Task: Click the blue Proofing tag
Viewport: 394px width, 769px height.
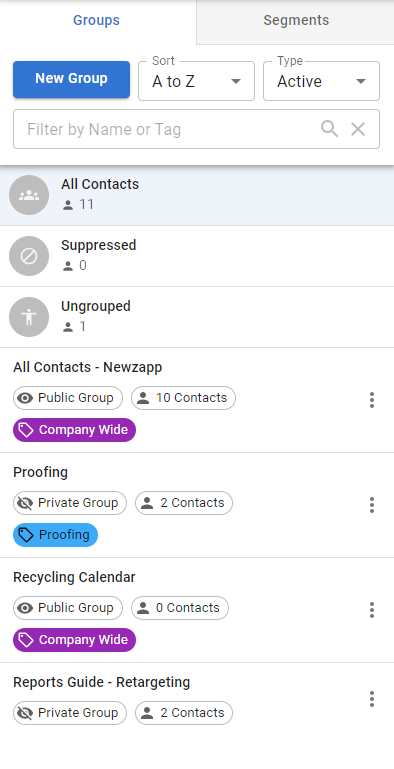Action: tap(55, 535)
